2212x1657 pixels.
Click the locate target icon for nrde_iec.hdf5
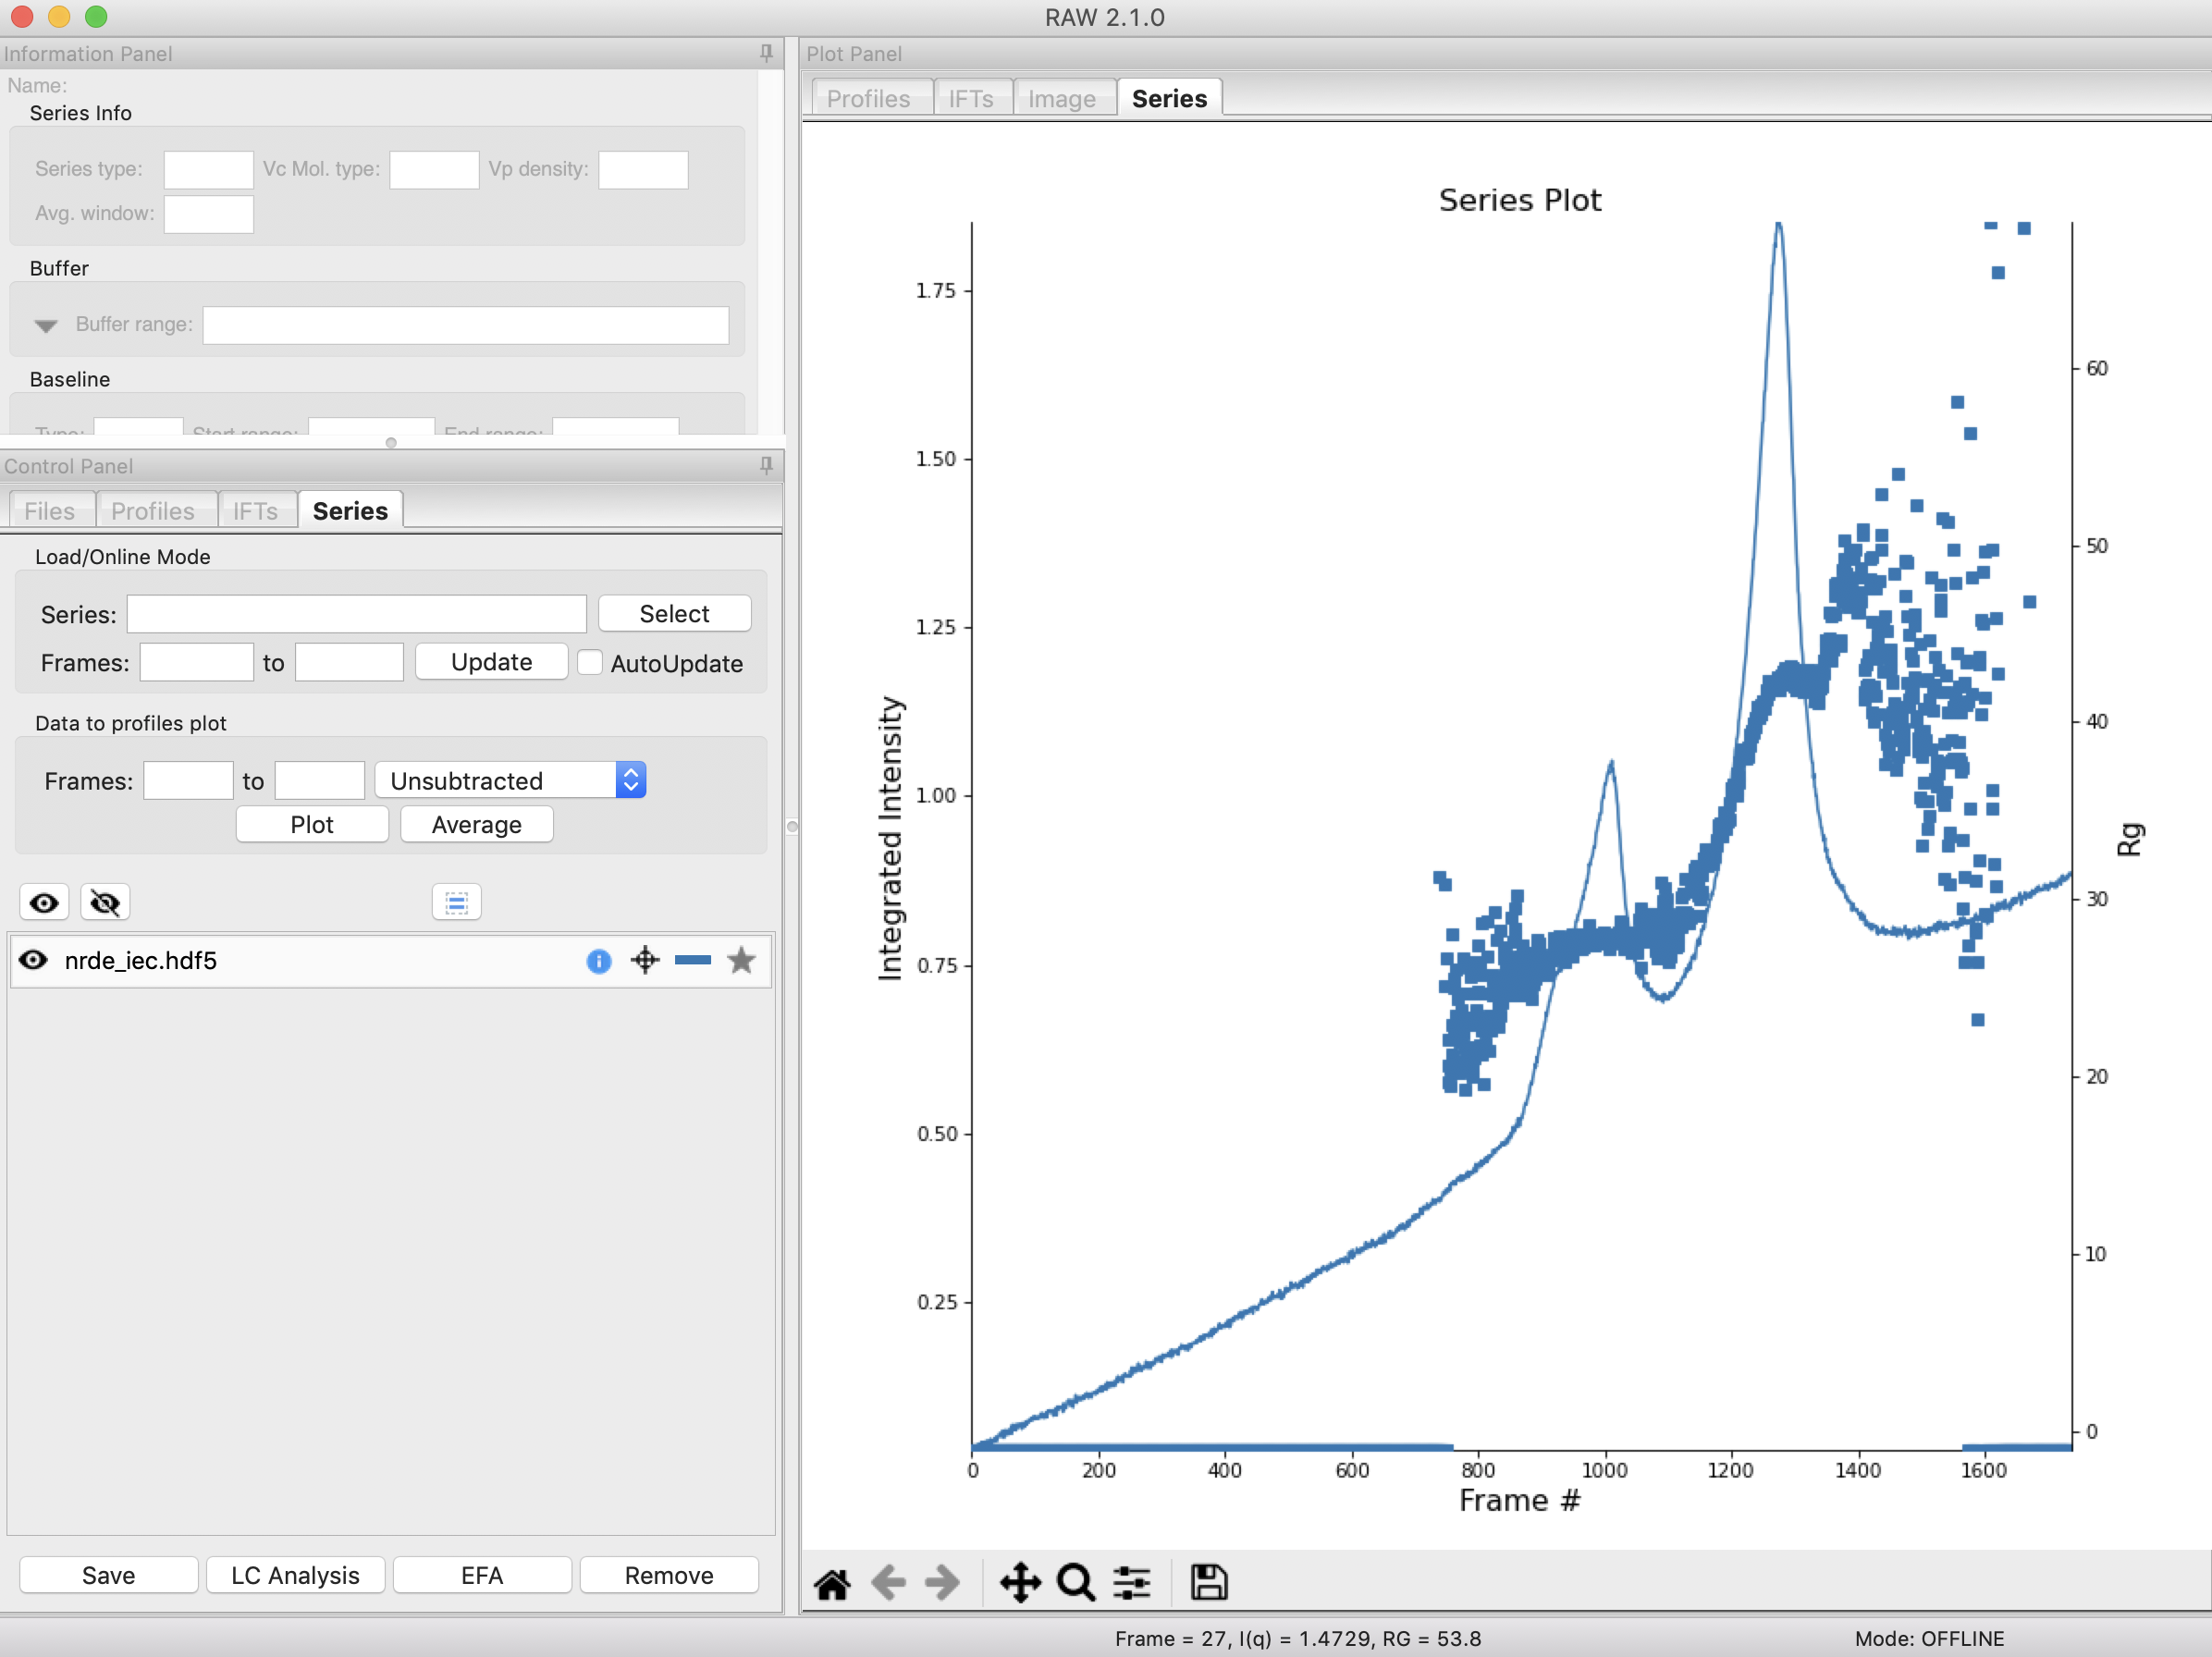pyautogui.click(x=645, y=960)
